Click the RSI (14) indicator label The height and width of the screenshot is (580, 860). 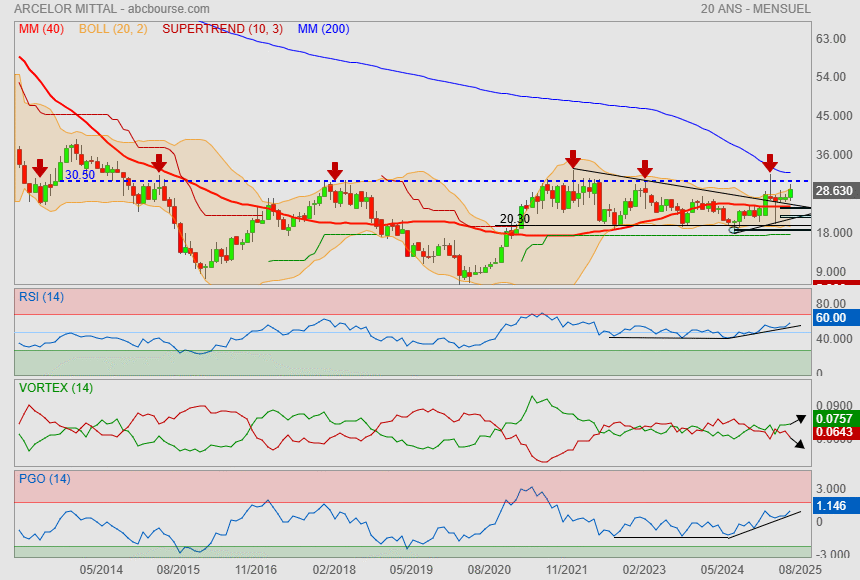pyautogui.click(x=41, y=297)
